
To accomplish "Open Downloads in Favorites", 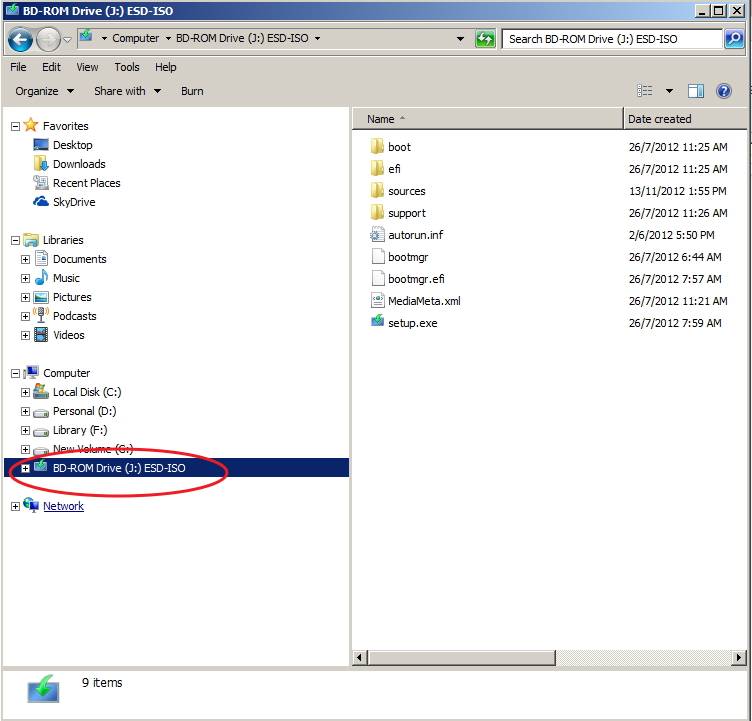I will coord(79,164).
